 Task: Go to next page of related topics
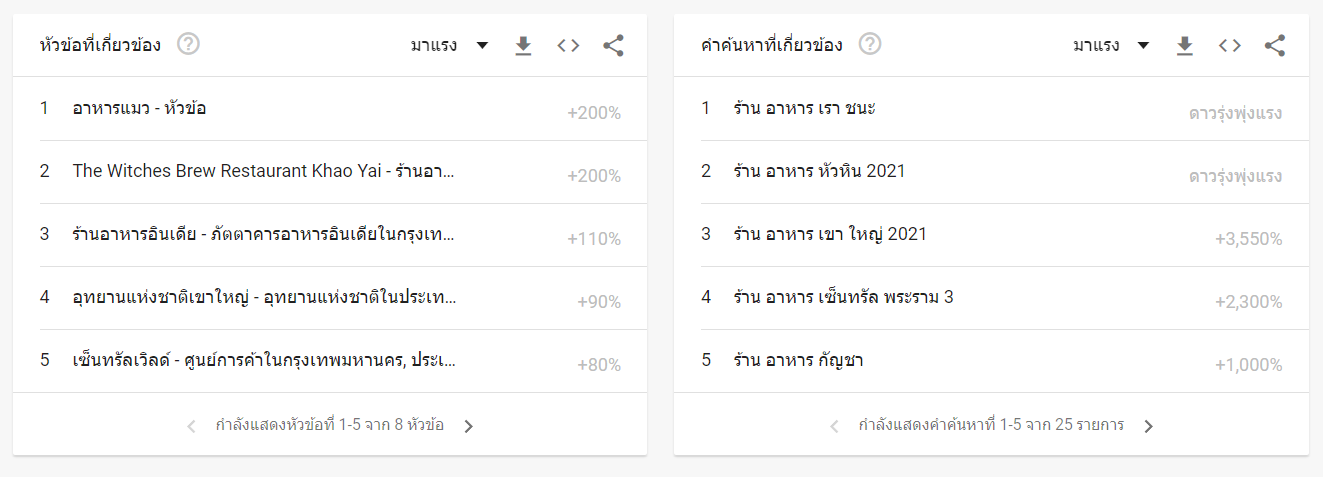pos(468,426)
